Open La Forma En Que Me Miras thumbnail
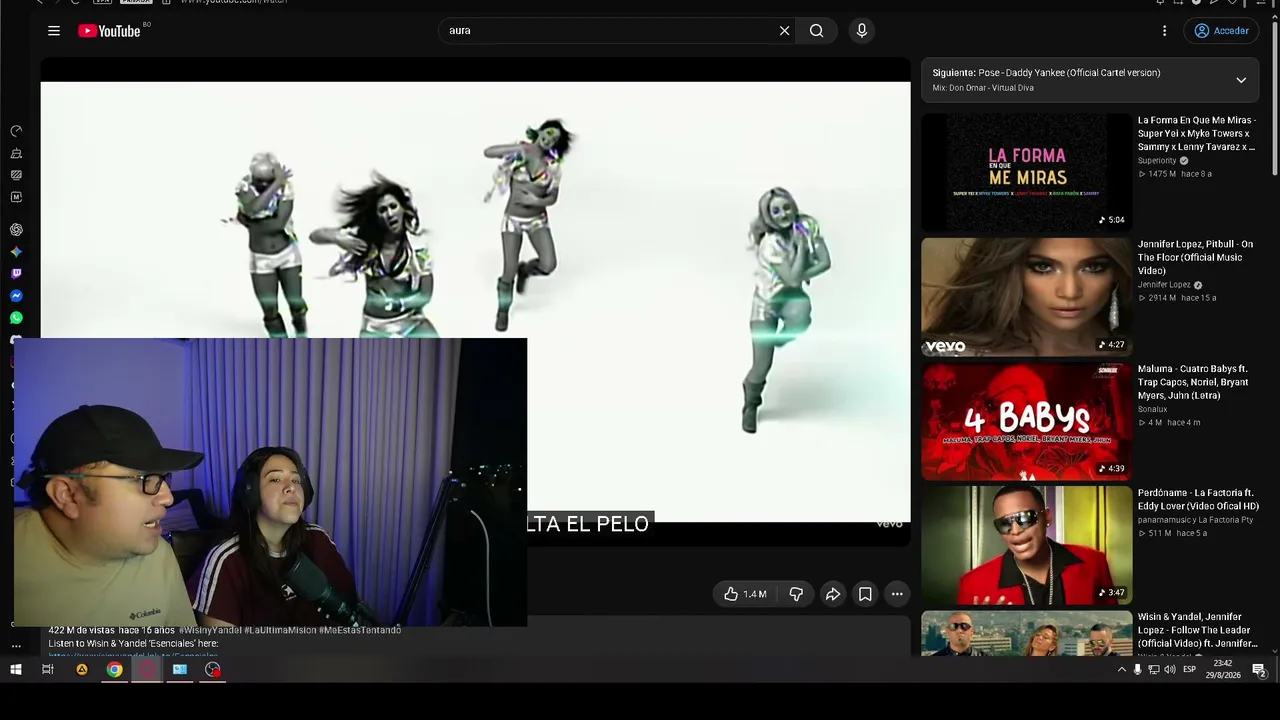Viewport: 1280px width, 720px height. click(x=1026, y=172)
